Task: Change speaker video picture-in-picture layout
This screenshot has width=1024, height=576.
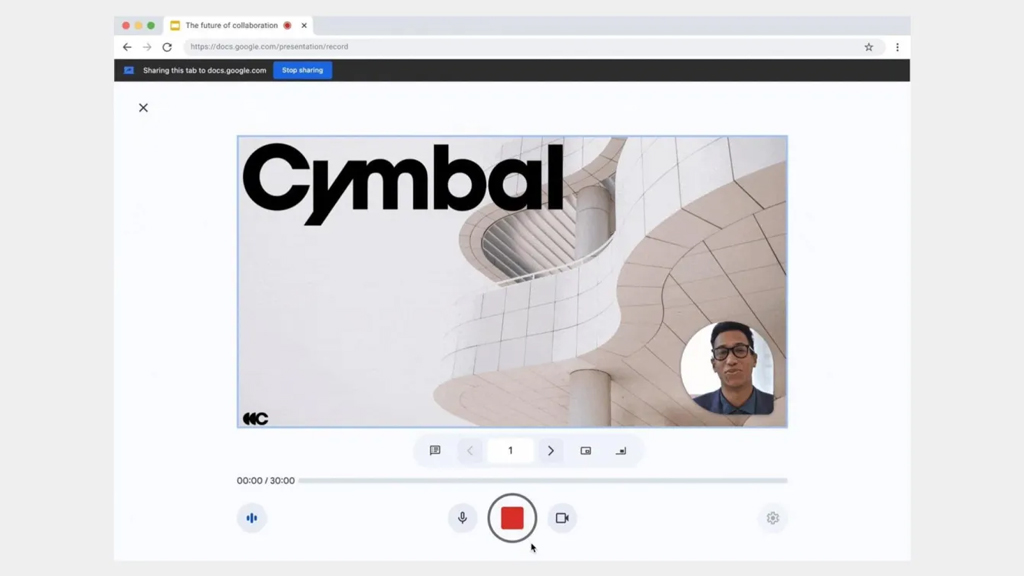Action: point(586,451)
